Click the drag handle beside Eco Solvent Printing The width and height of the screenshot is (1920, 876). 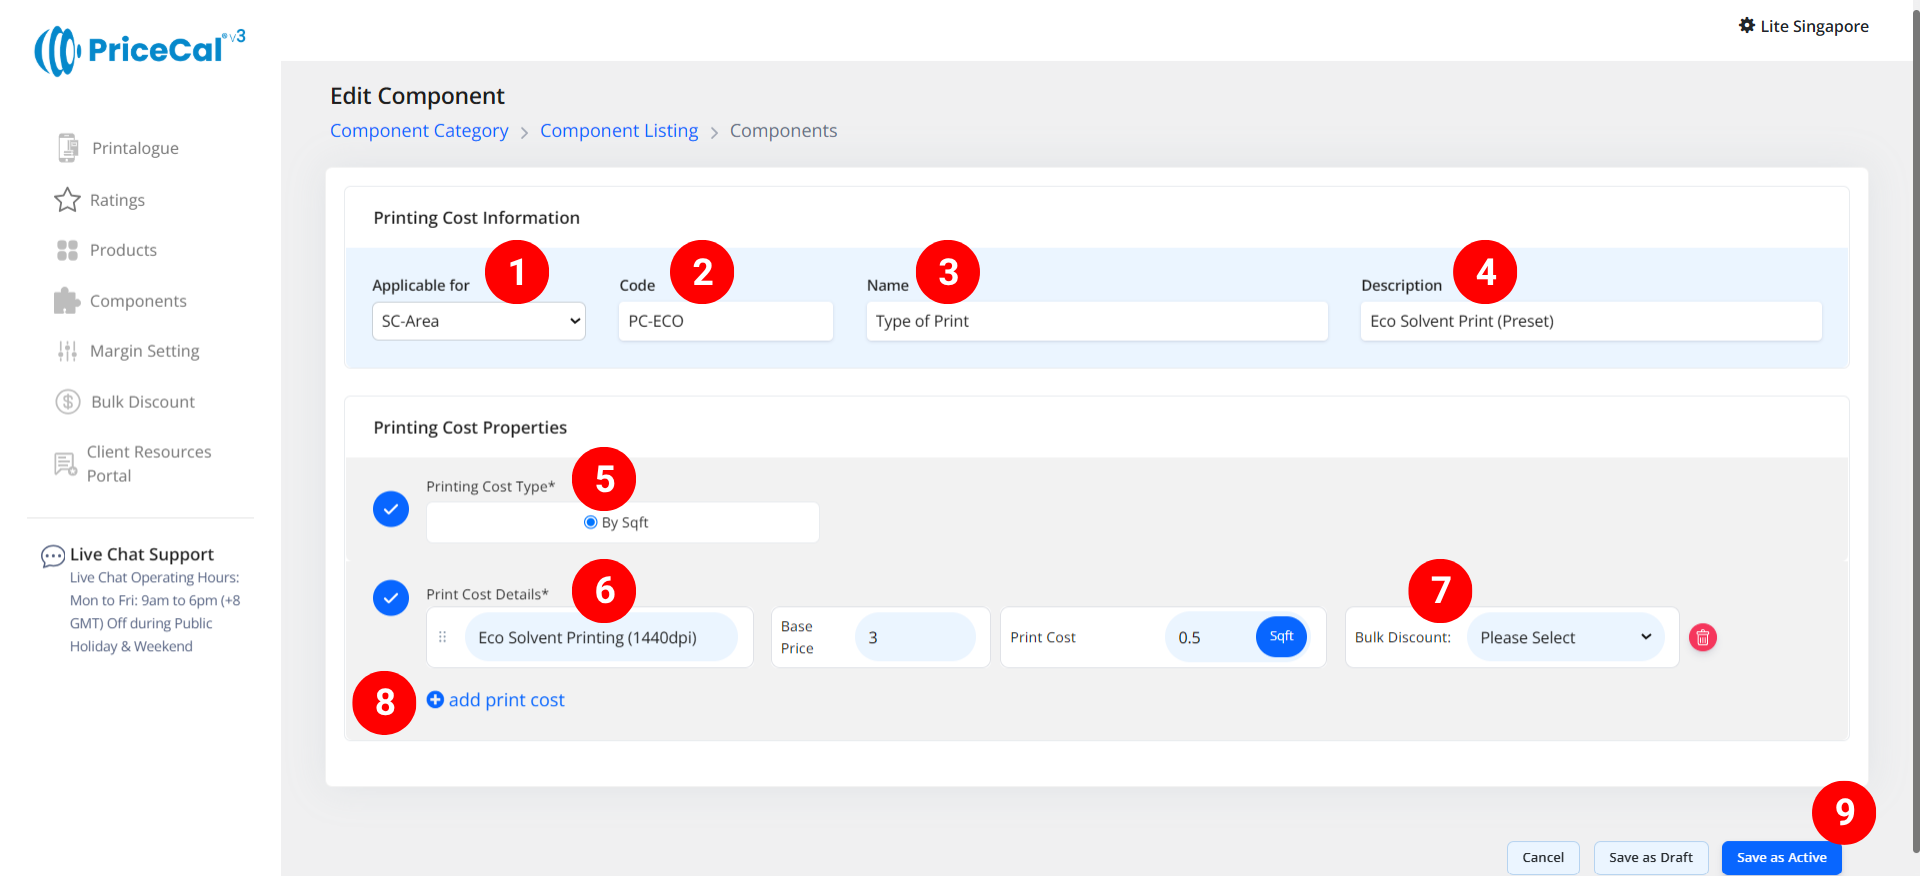443,637
